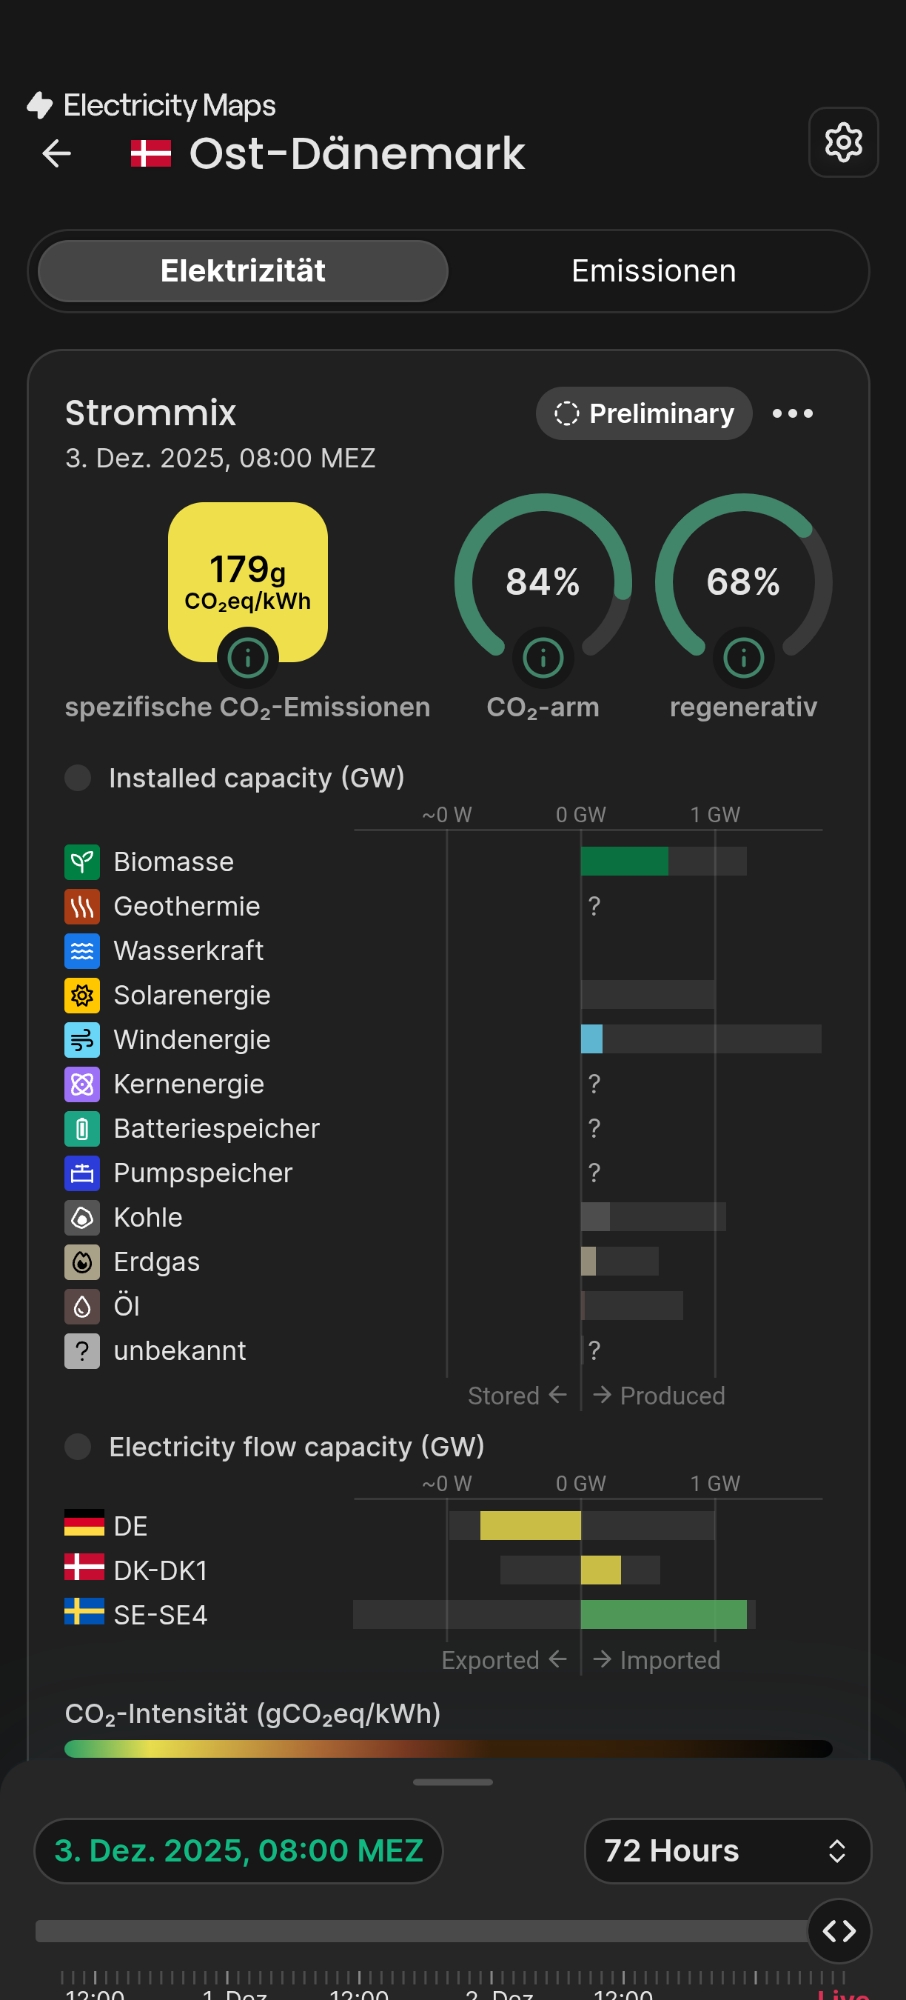Switch to the Emissionen tab

tap(653, 271)
